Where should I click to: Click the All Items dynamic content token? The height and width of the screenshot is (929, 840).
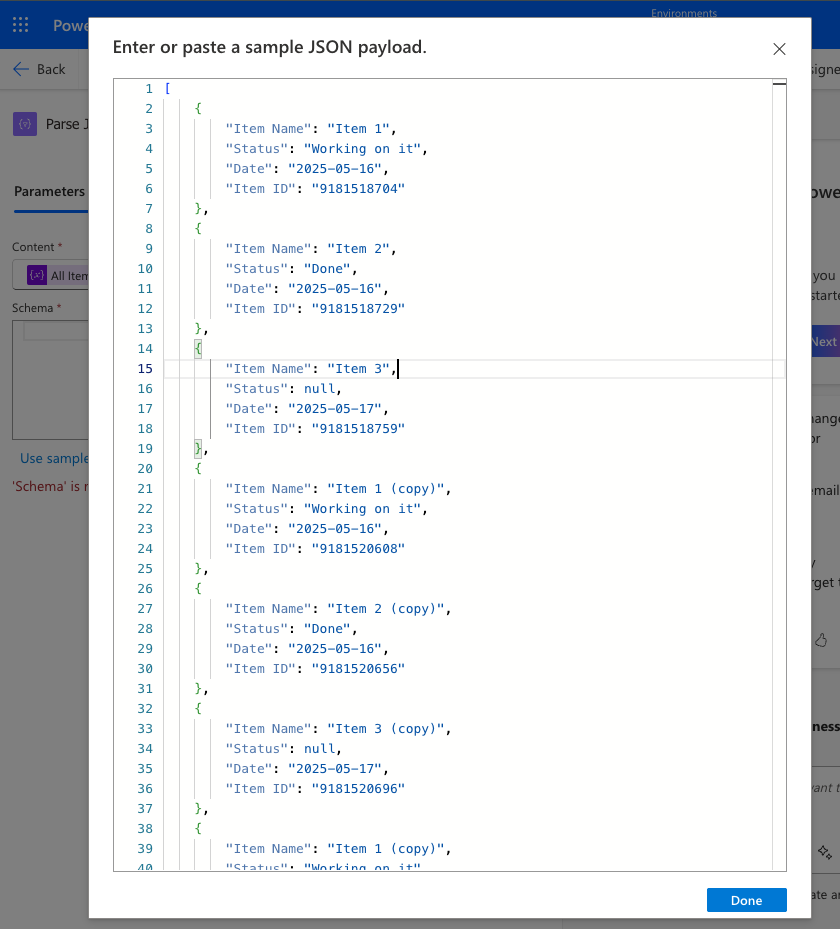click(57, 276)
